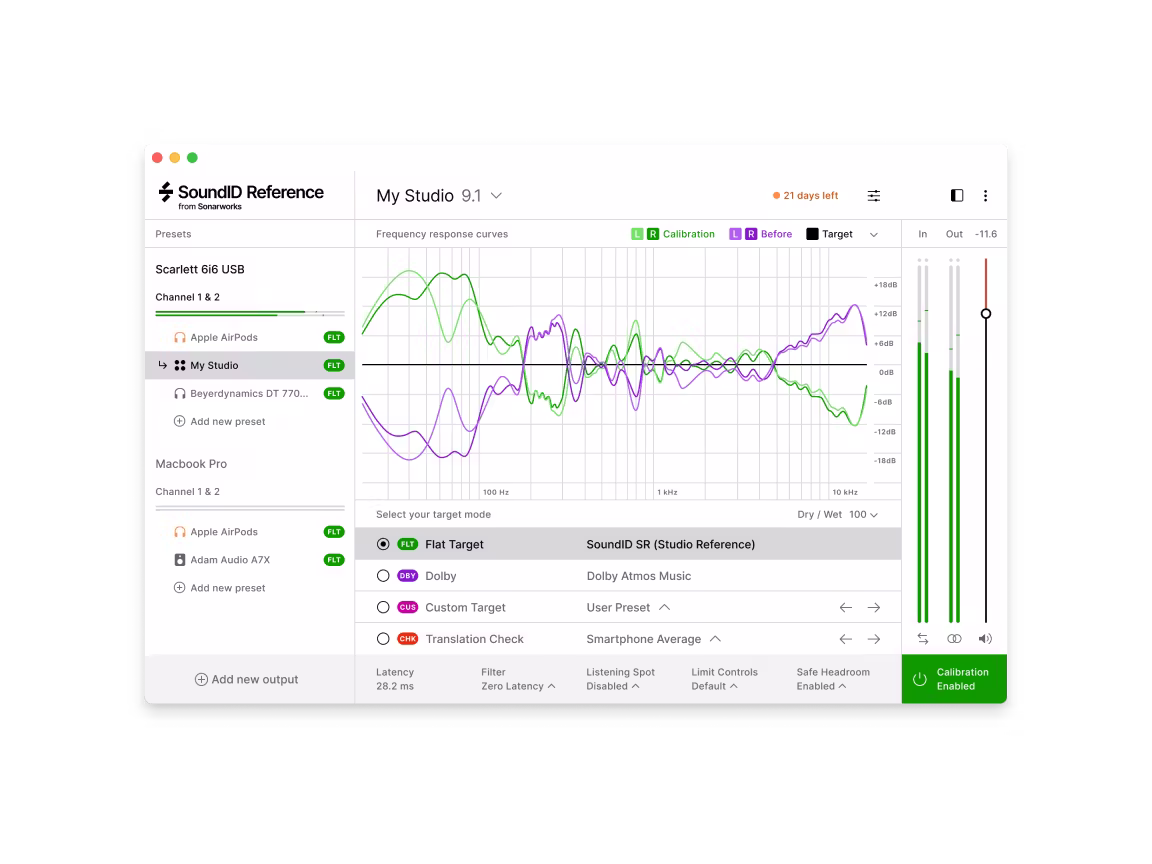Click the headphones icon beside Apple AirPods
Viewport: 1152px width, 864px height.
tap(177, 337)
